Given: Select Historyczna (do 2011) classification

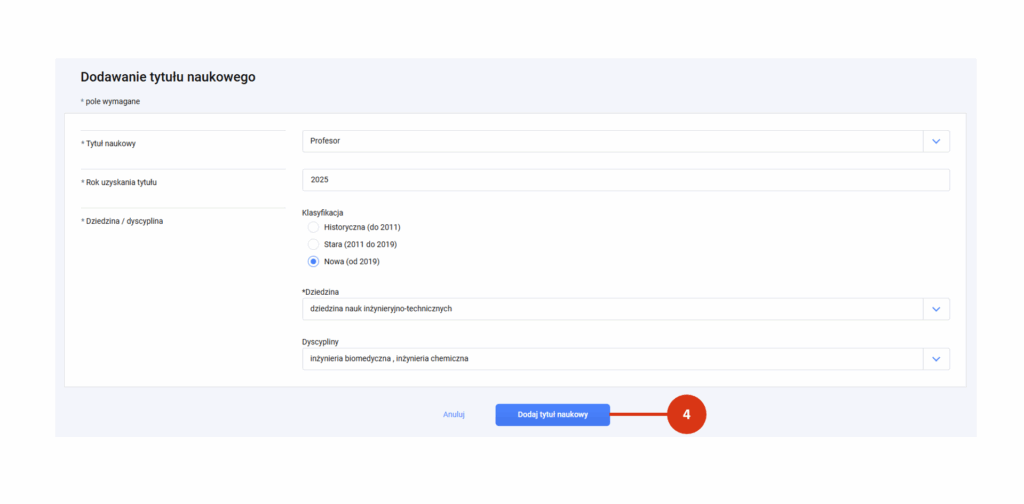Looking at the screenshot, I should [313, 227].
